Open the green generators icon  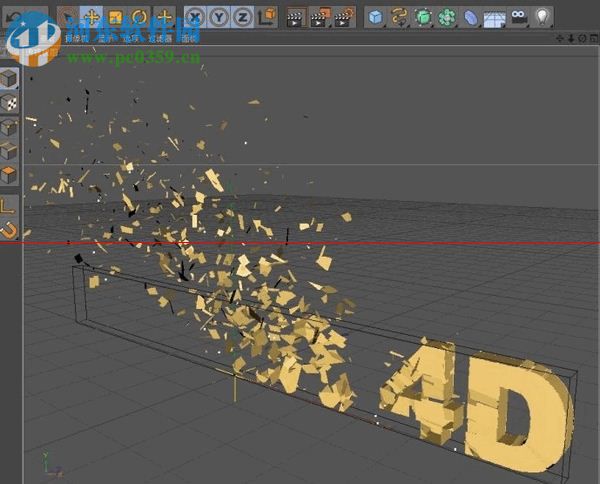tap(423, 18)
